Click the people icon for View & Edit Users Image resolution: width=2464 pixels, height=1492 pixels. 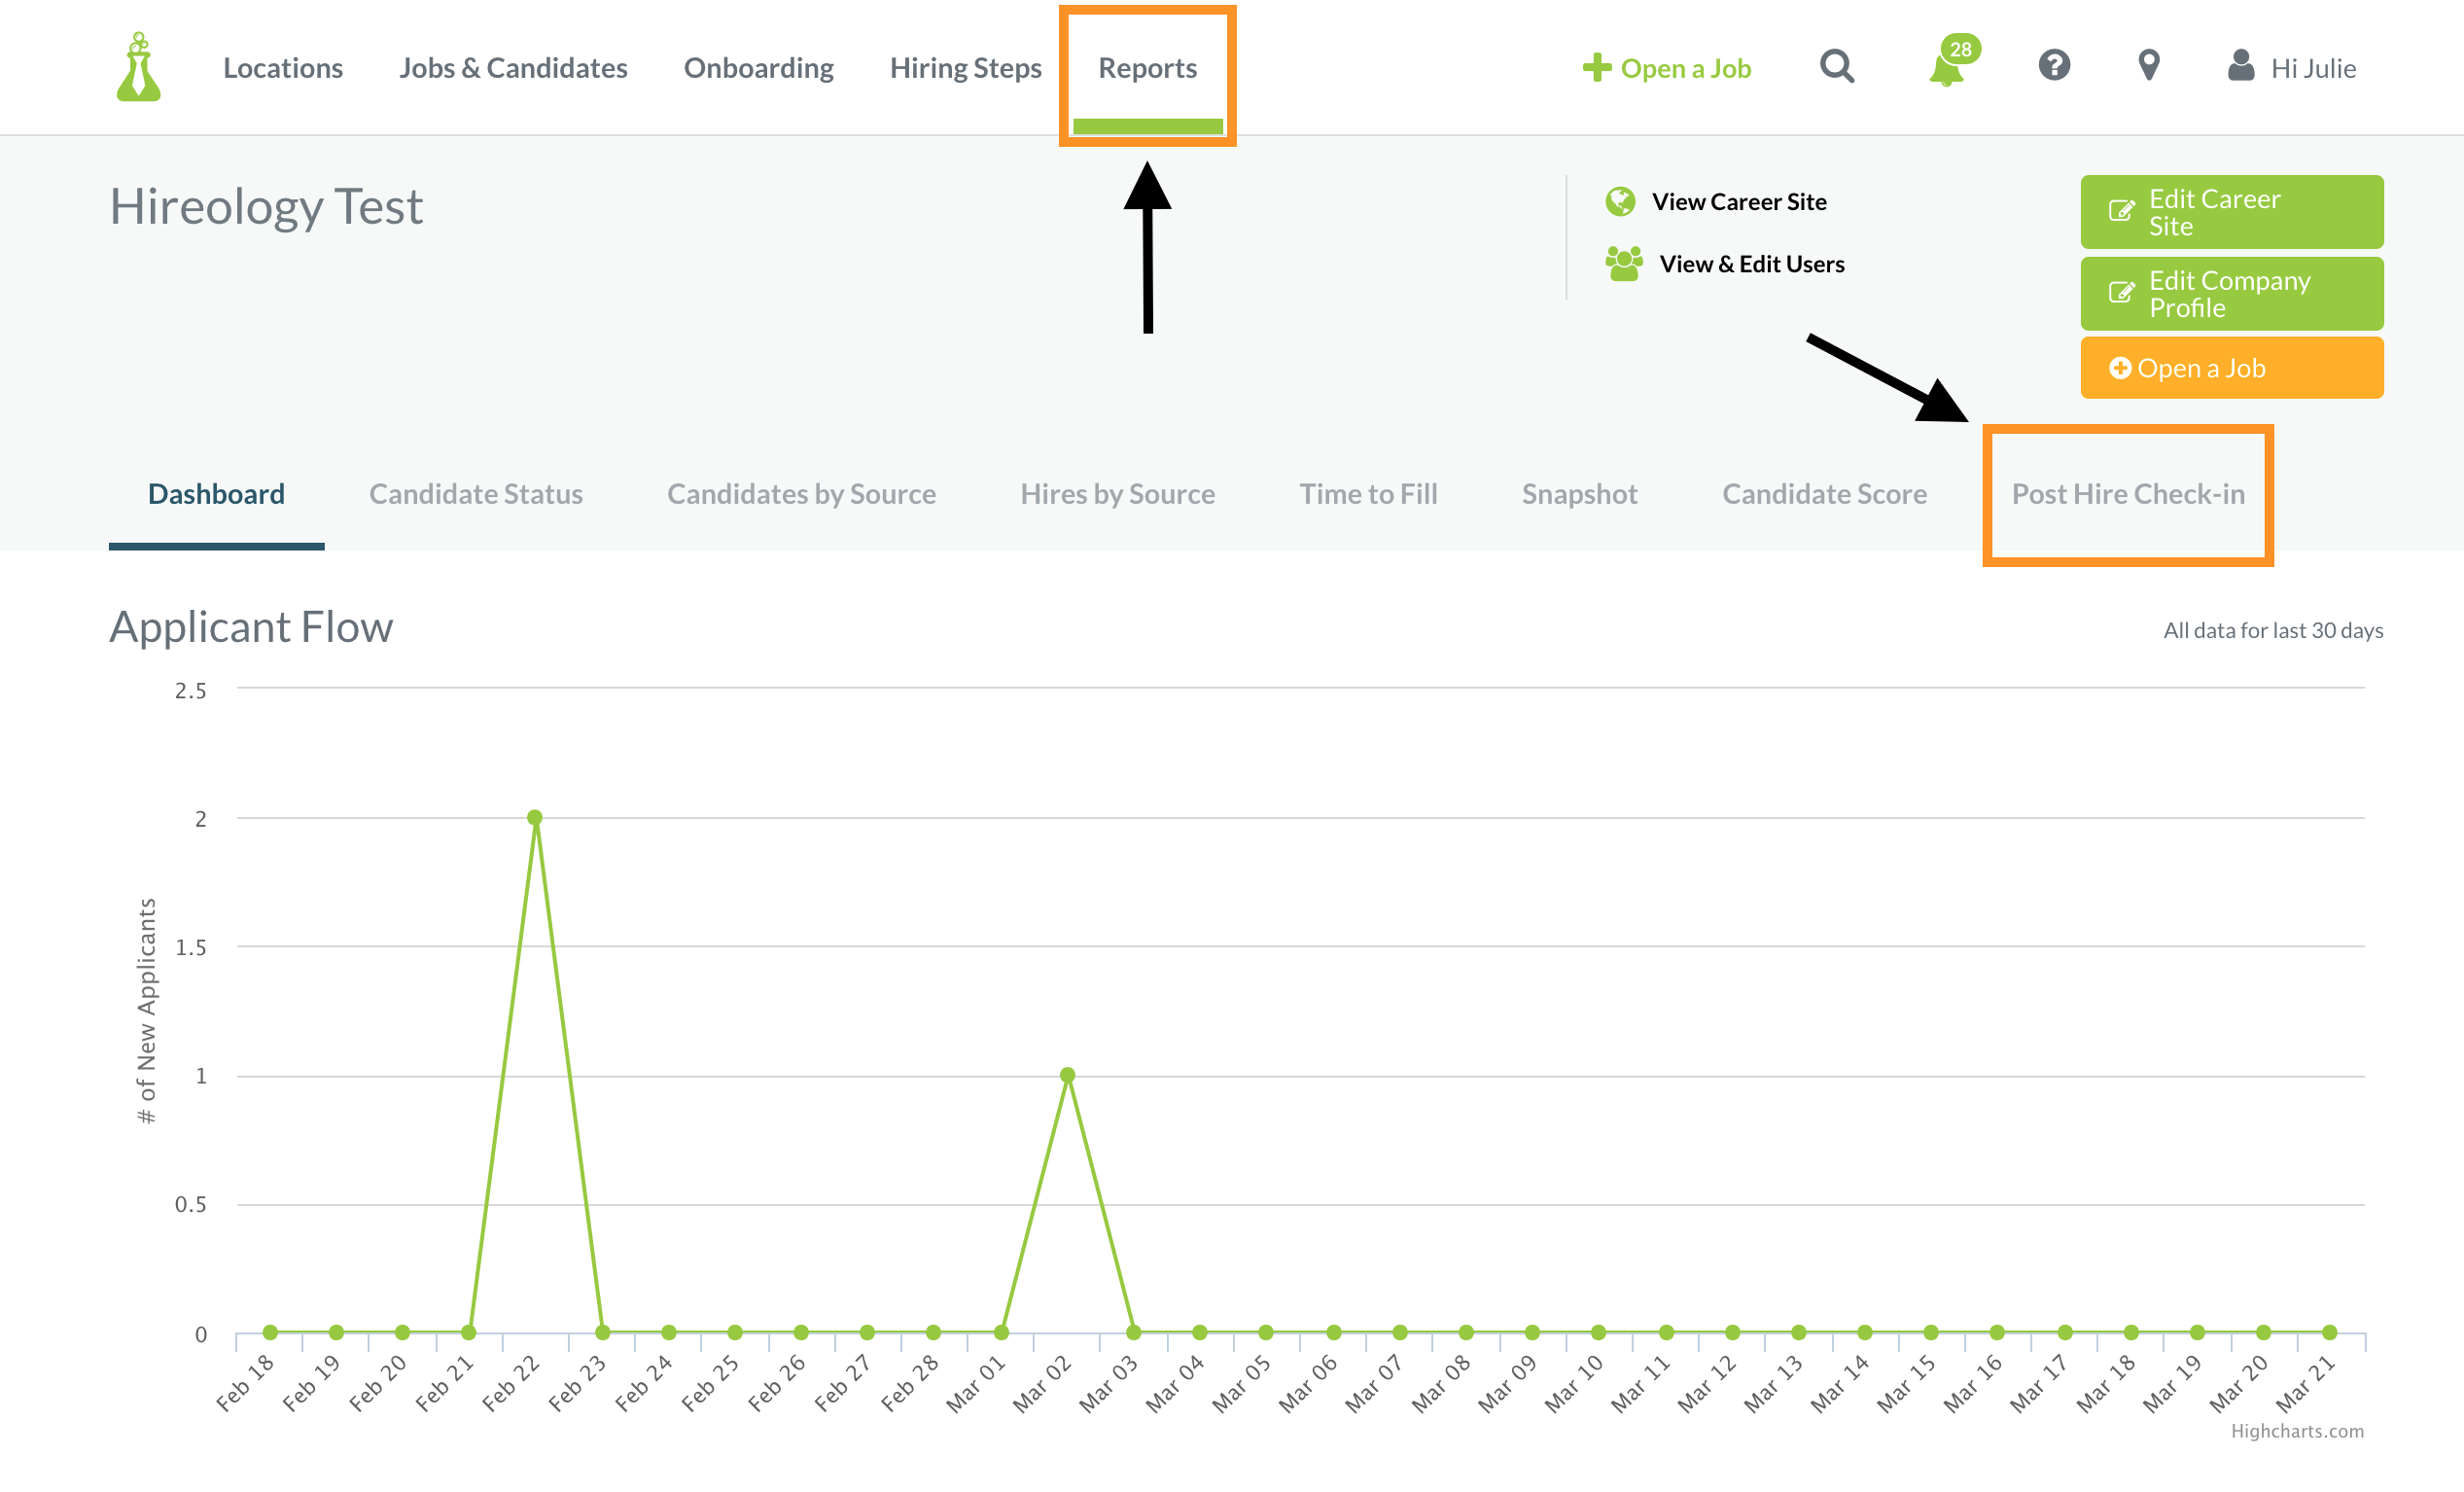(1623, 264)
